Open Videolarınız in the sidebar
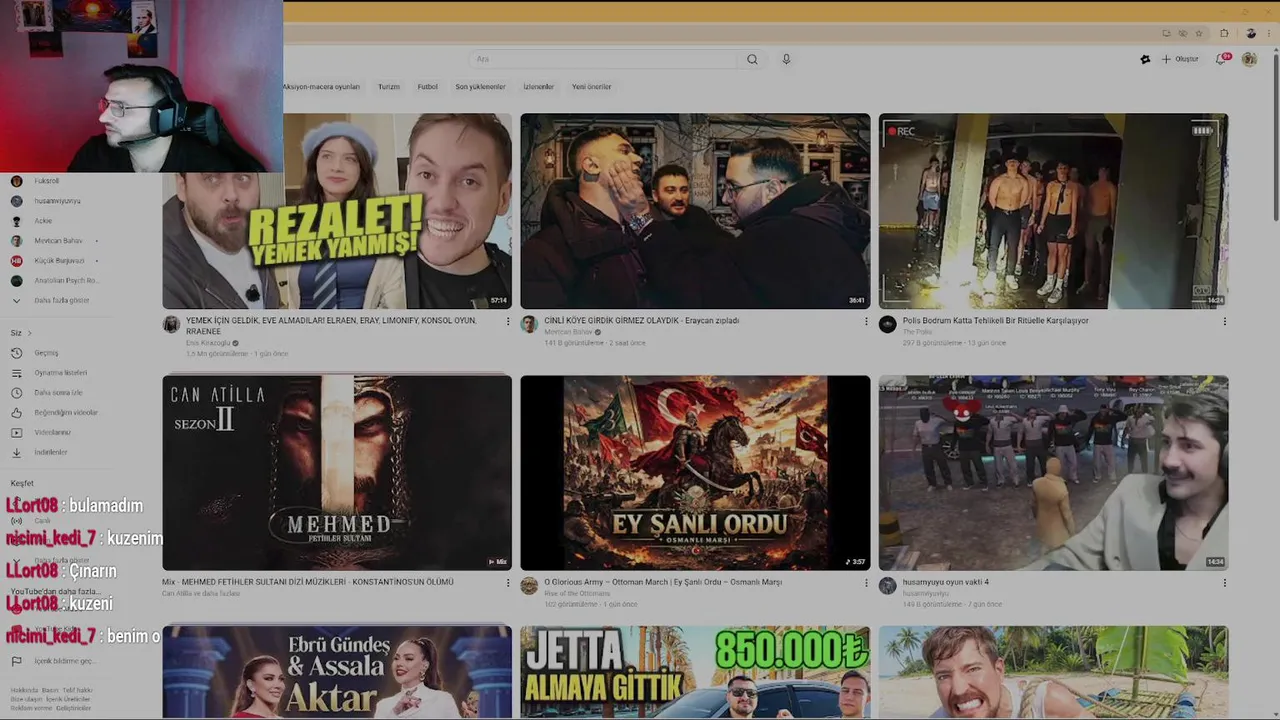Screen dimensions: 1280x720 [x=41, y=432]
